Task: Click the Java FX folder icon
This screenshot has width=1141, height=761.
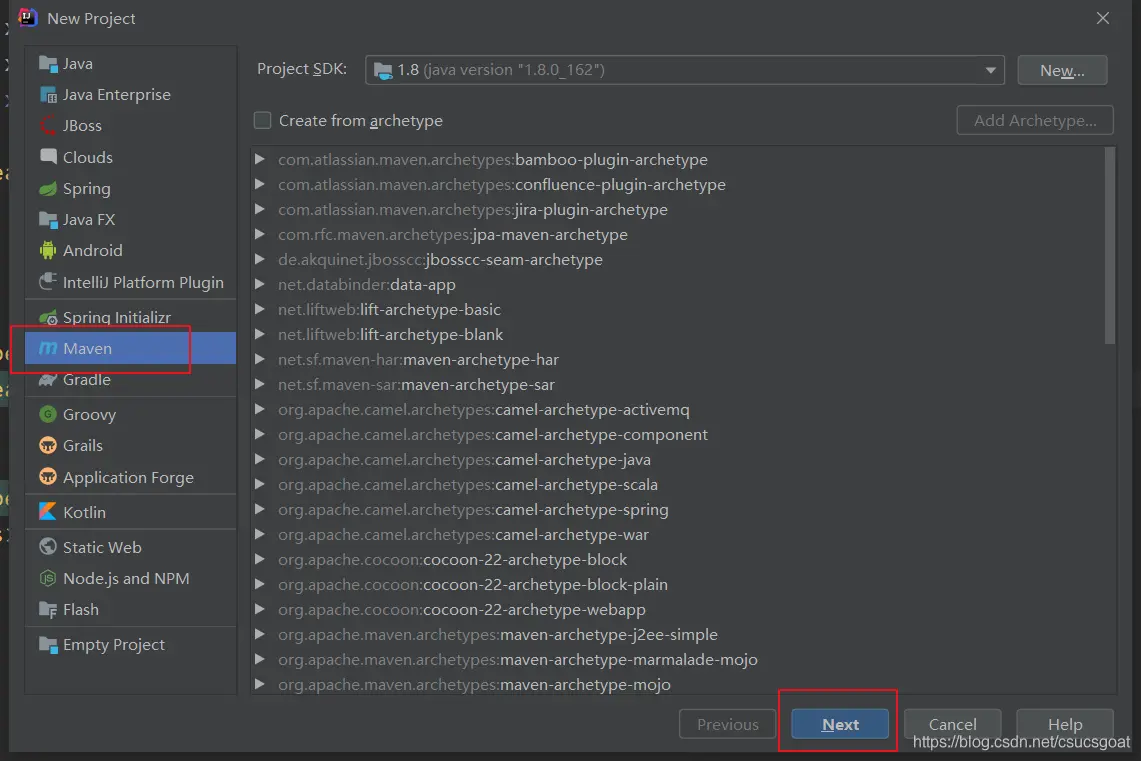Action: pos(48,220)
